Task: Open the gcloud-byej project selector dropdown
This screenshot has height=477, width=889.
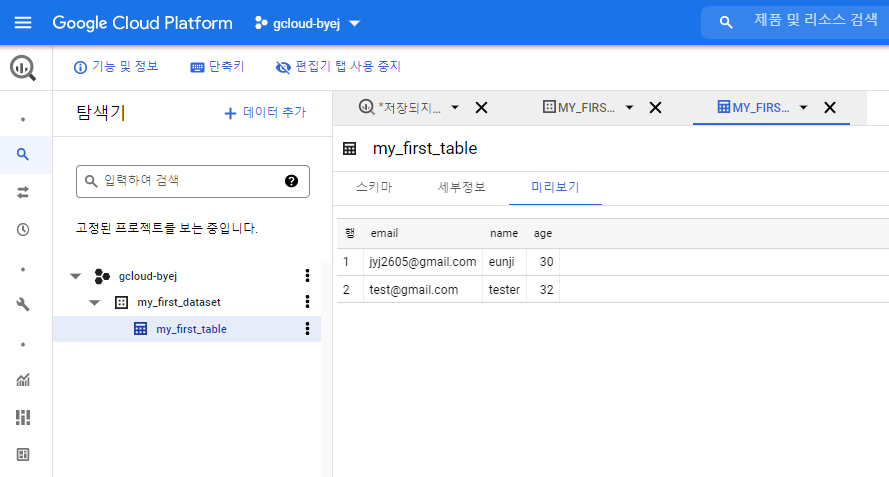Action: [308, 23]
